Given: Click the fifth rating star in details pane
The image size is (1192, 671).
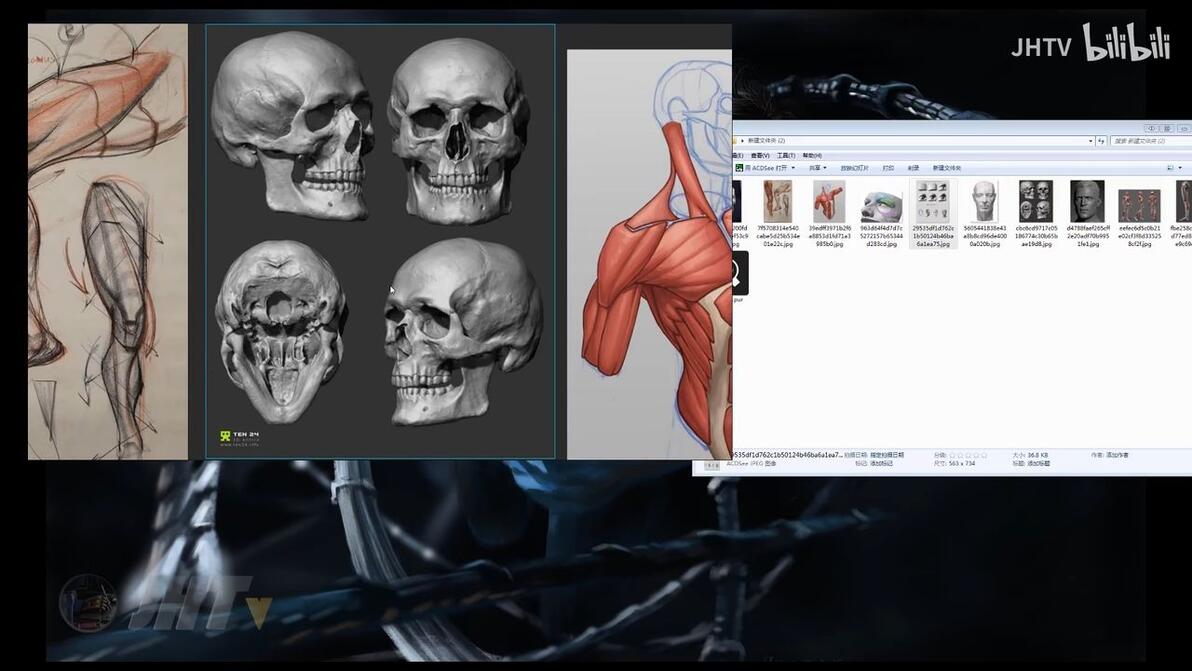Looking at the screenshot, I should [x=984, y=455].
